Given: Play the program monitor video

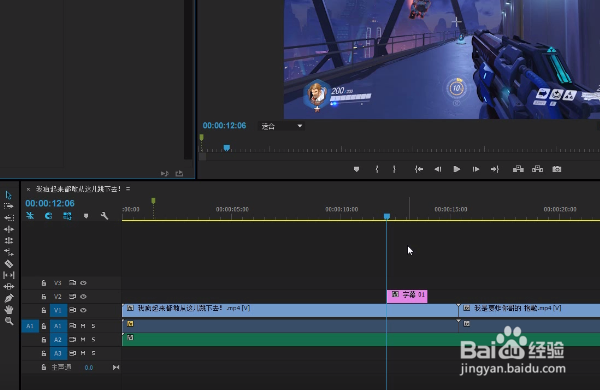Looking at the screenshot, I should (x=457, y=169).
